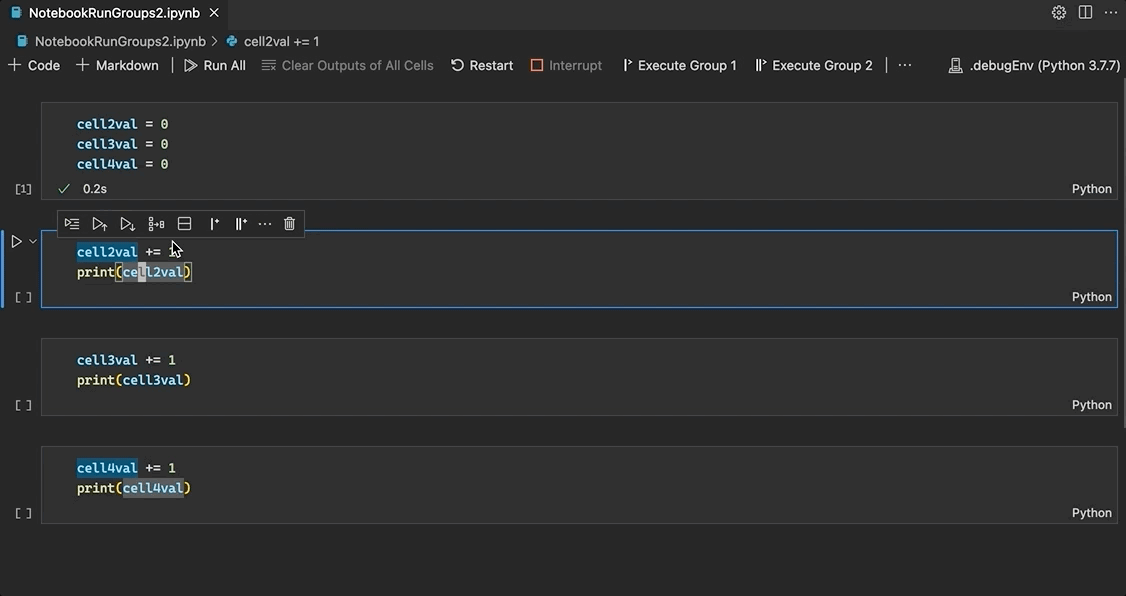Click the Debug Cell icon
Image resolution: width=1126 pixels, height=596 pixels.
(155, 223)
